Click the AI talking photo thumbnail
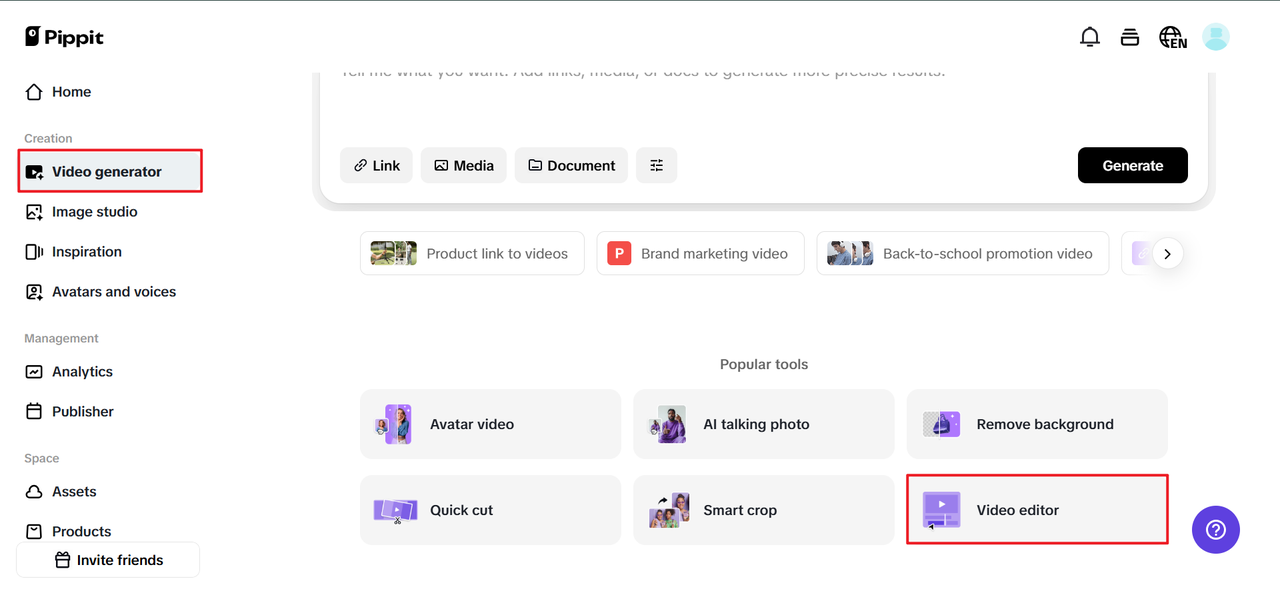Image resolution: width=1280 pixels, height=593 pixels. pyautogui.click(x=668, y=424)
